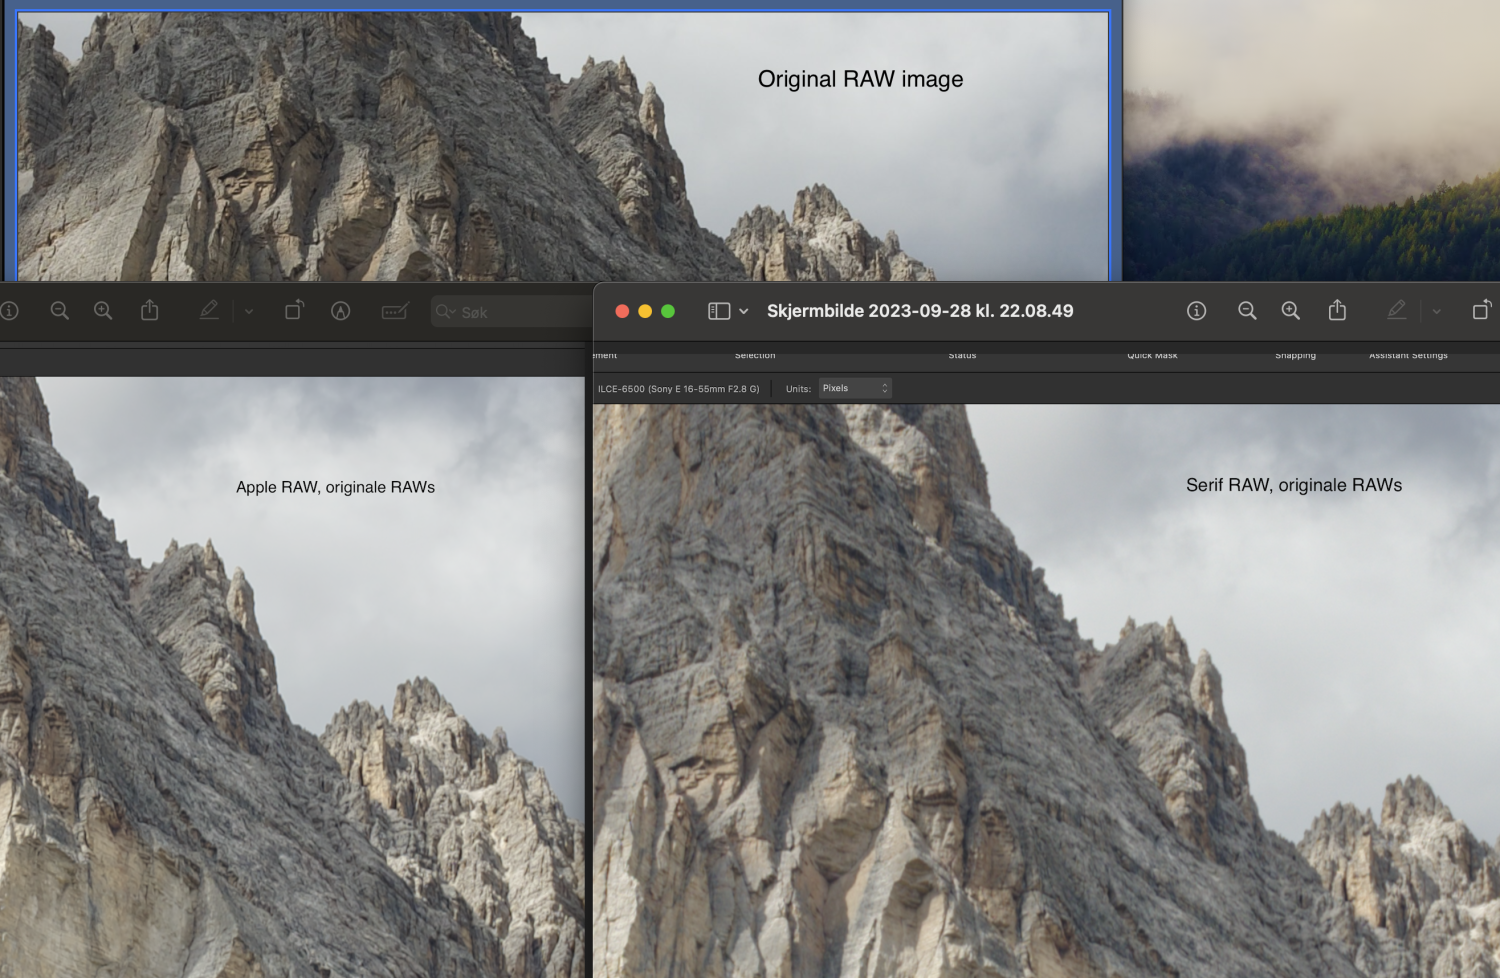Open the Units Pixels dropdown

tap(855, 388)
